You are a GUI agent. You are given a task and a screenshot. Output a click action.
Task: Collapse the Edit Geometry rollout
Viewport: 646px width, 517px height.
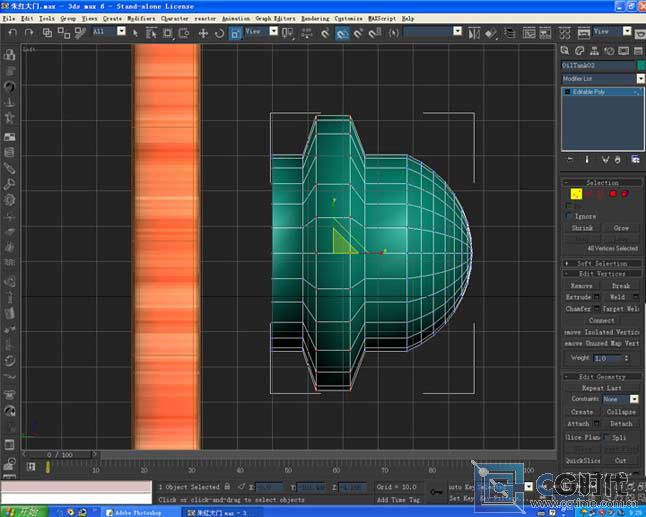pos(602,377)
